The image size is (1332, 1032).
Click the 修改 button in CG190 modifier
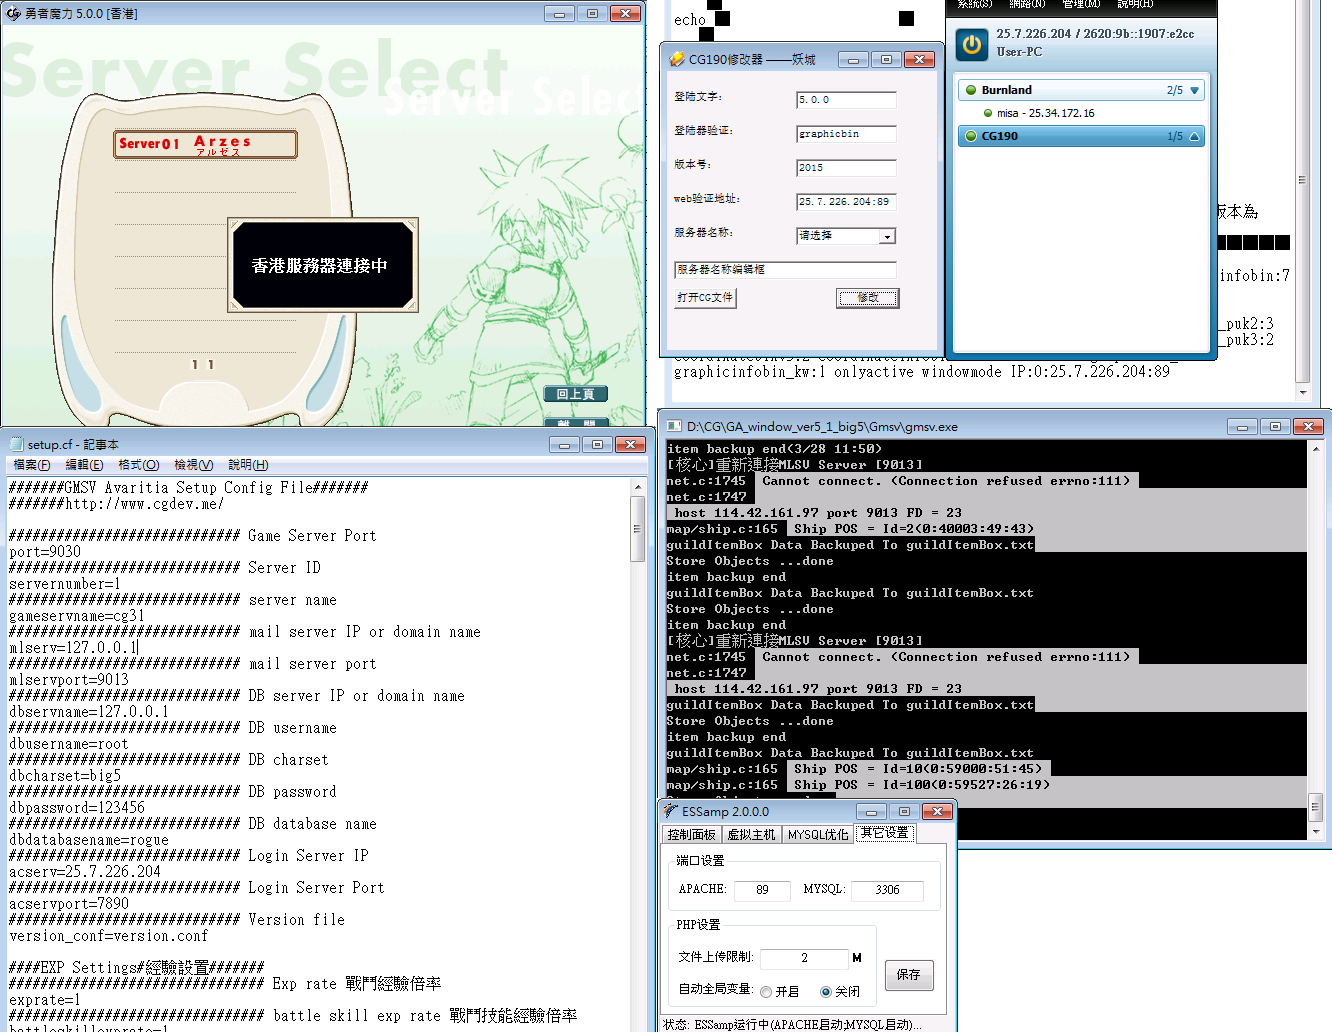pyautogui.click(x=867, y=298)
